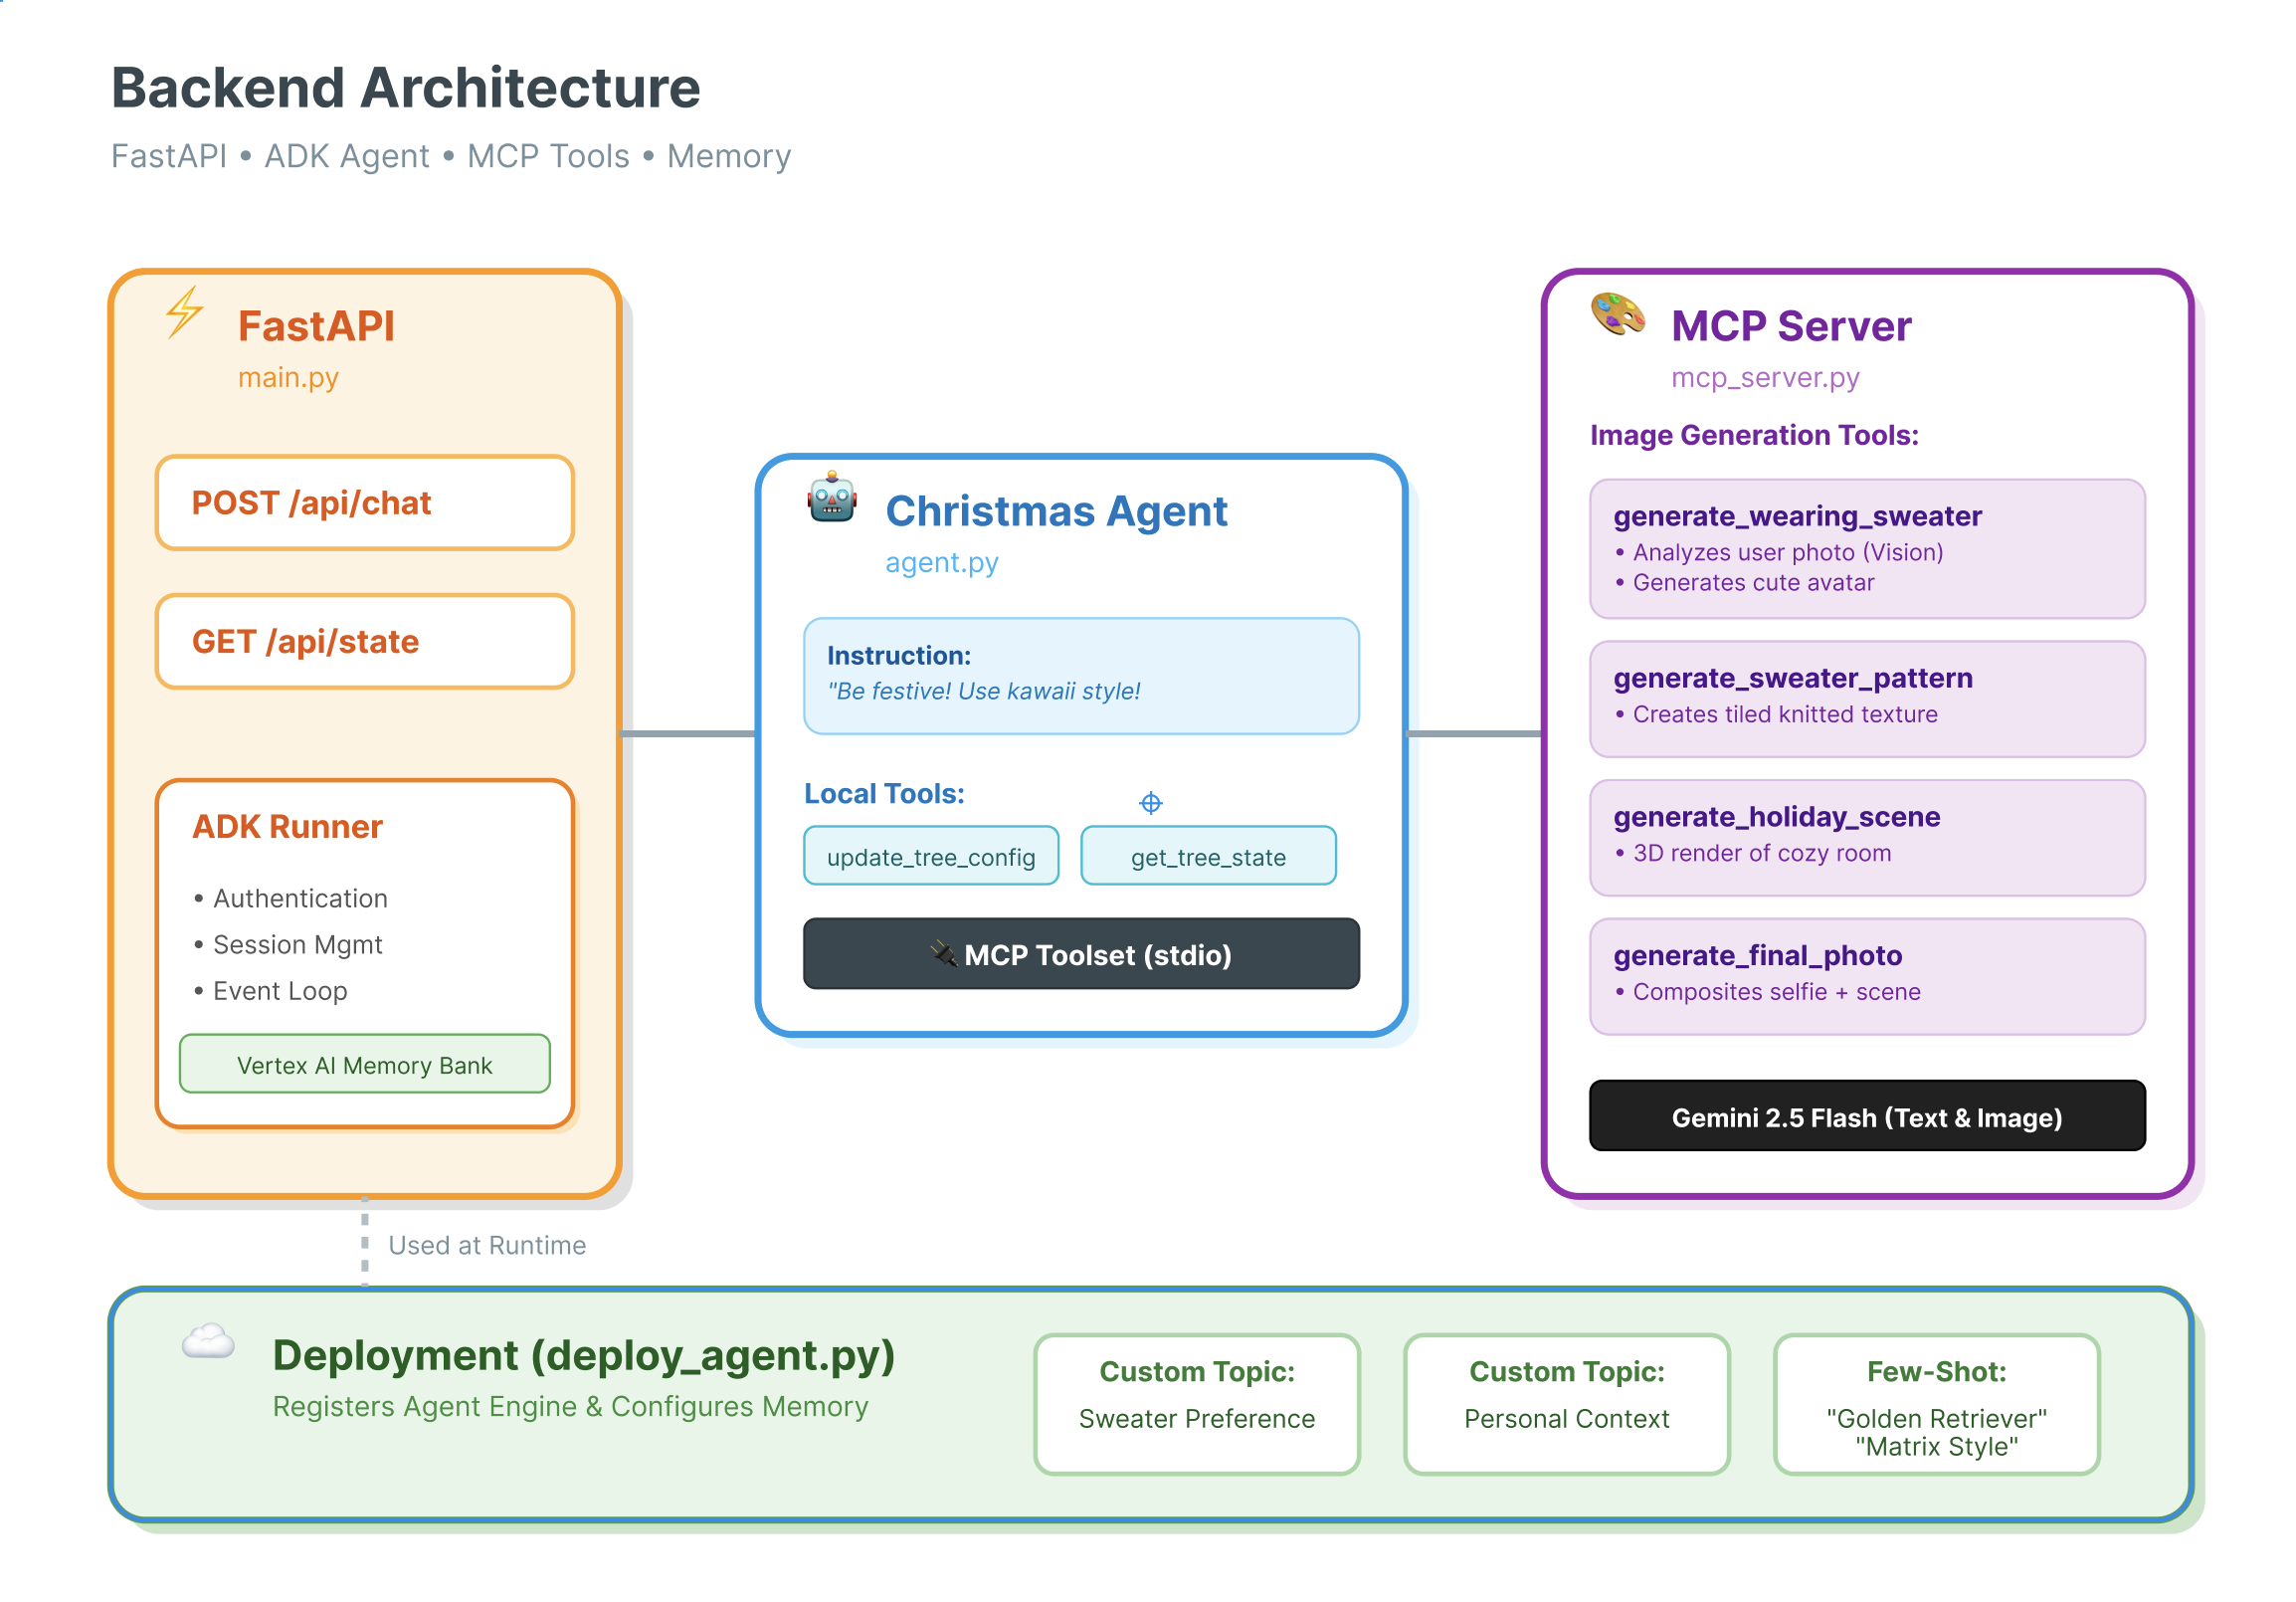The height and width of the screenshot is (1602, 2296).
Task: Select the Vertex AI Memory Bank badge
Action: point(364,1064)
